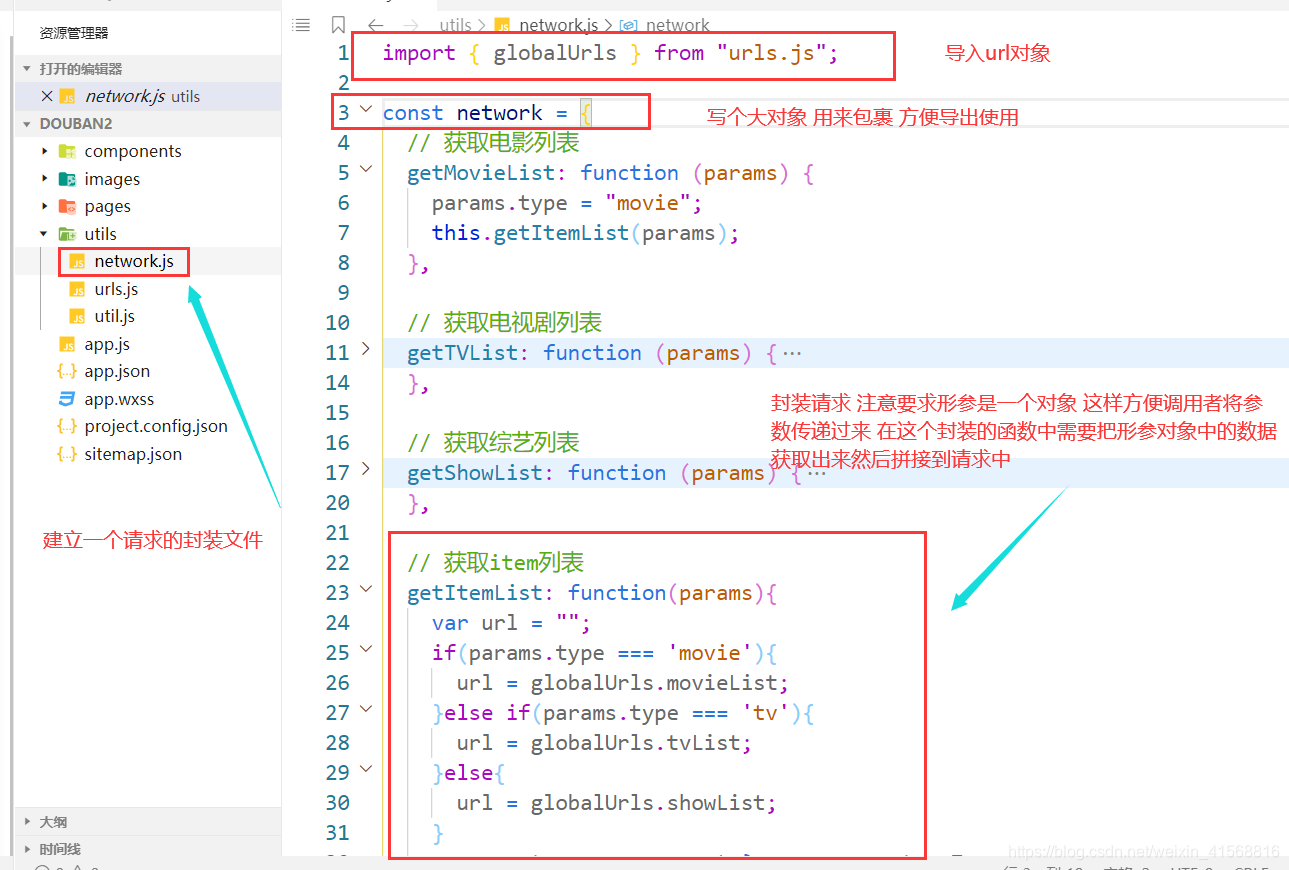
Task: Click the CSS icon beside app.wxss
Action: click(67, 398)
